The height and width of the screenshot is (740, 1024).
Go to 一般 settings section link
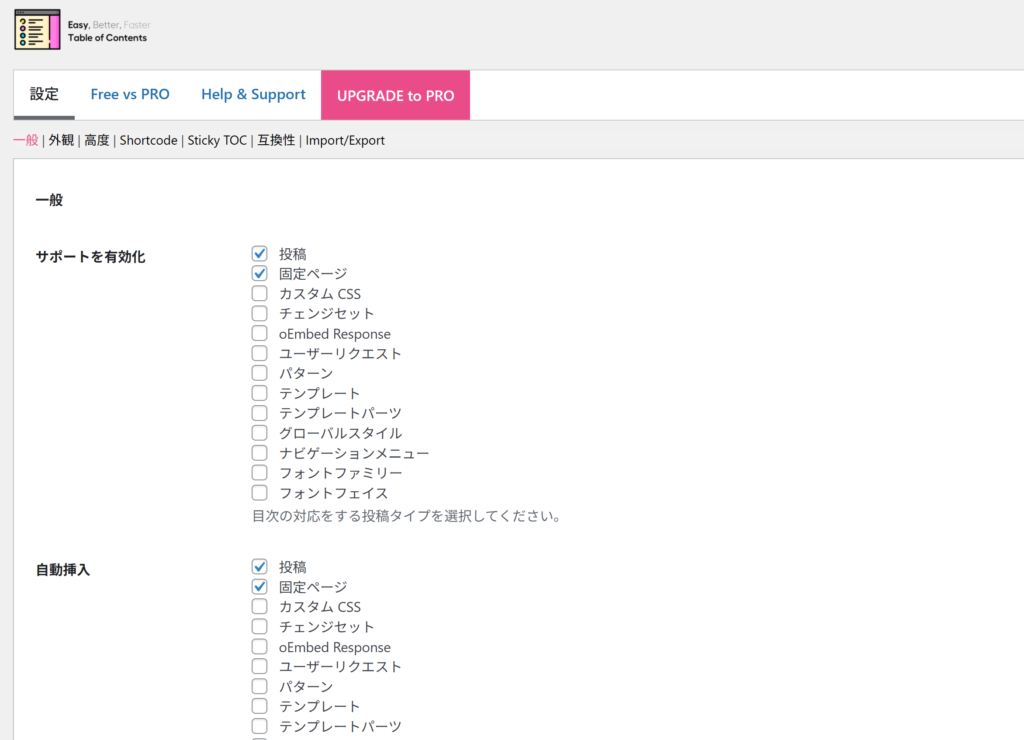25,141
